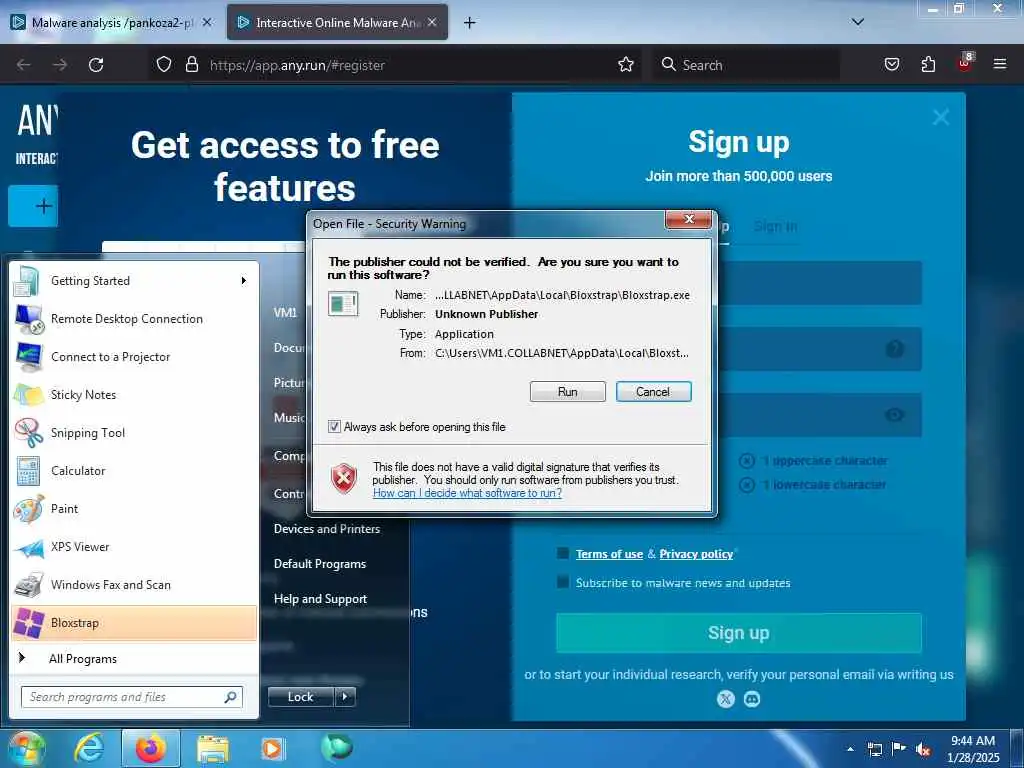Open the Discord icon
The height and width of the screenshot is (768, 1024).
pos(752,699)
